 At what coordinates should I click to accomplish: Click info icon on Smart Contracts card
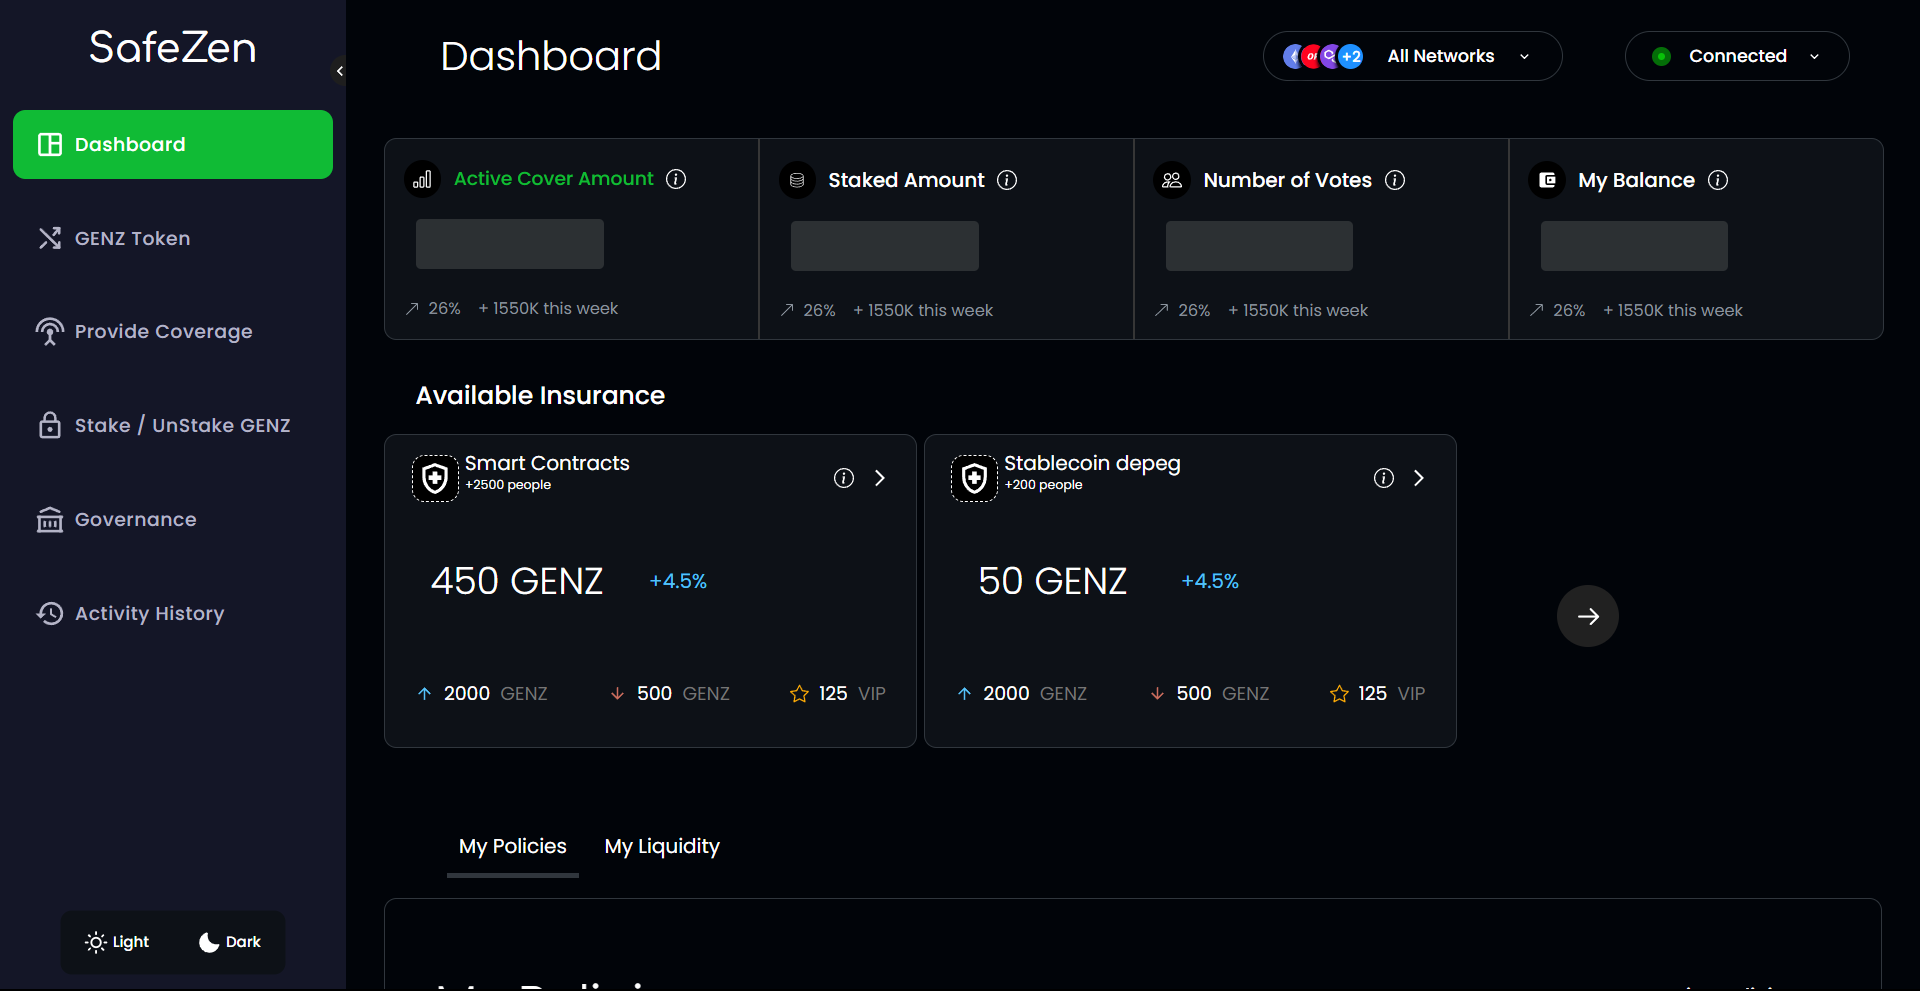pyautogui.click(x=844, y=478)
